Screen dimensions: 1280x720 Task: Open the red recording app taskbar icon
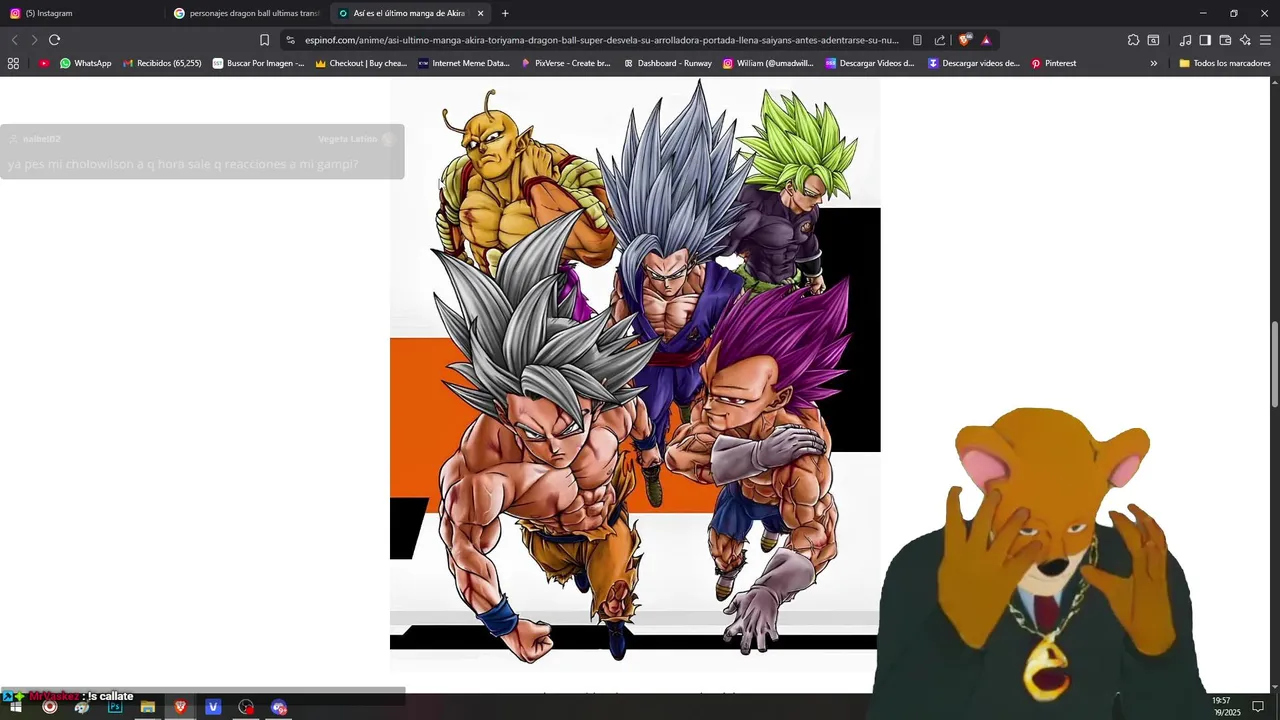tap(49, 707)
